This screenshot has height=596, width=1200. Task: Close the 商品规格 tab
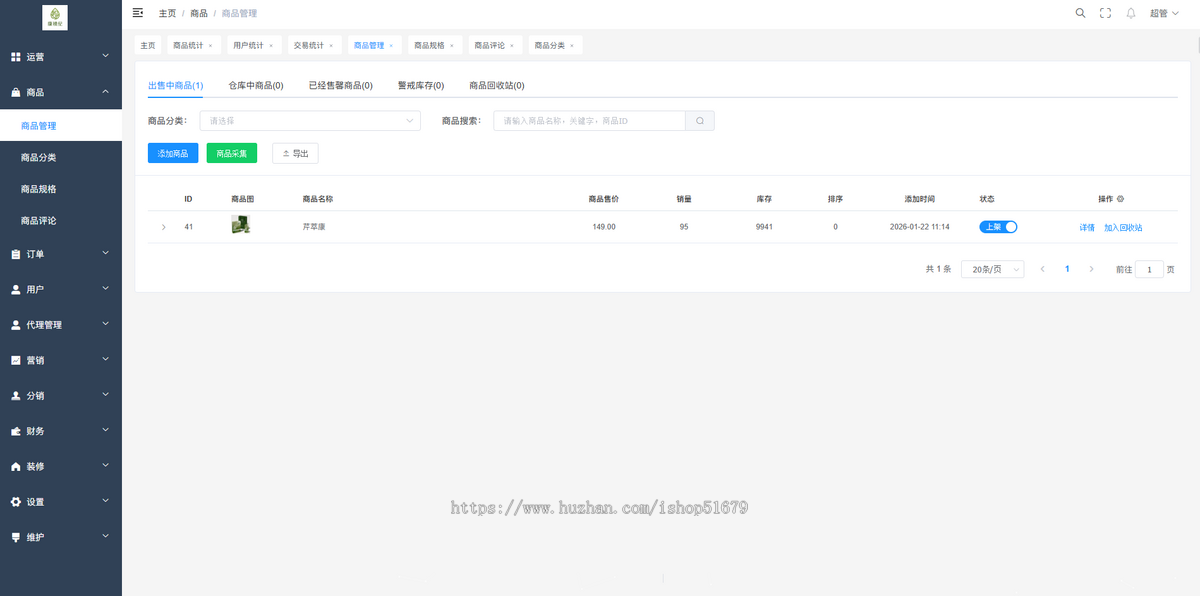coord(451,45)
